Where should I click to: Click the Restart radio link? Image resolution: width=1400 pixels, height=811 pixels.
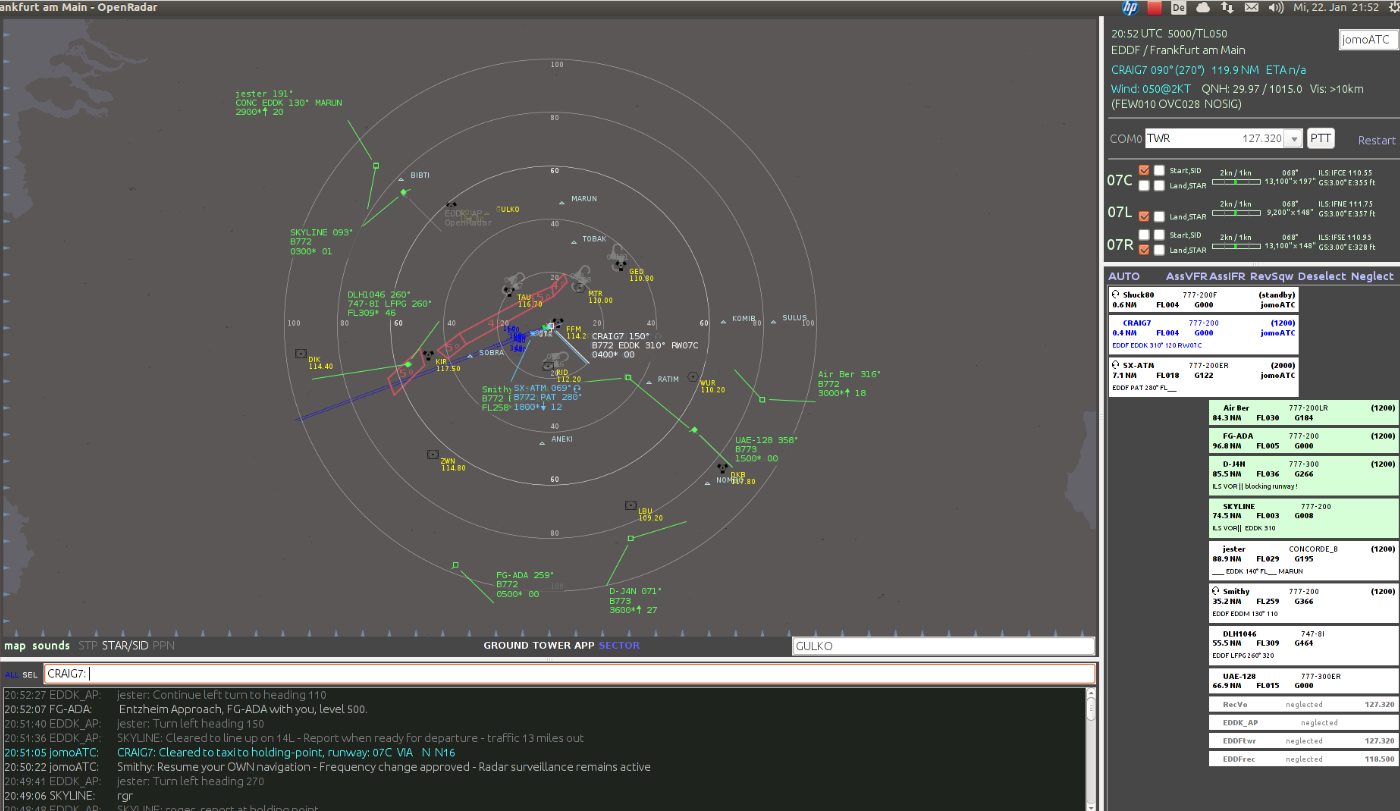1376,140
